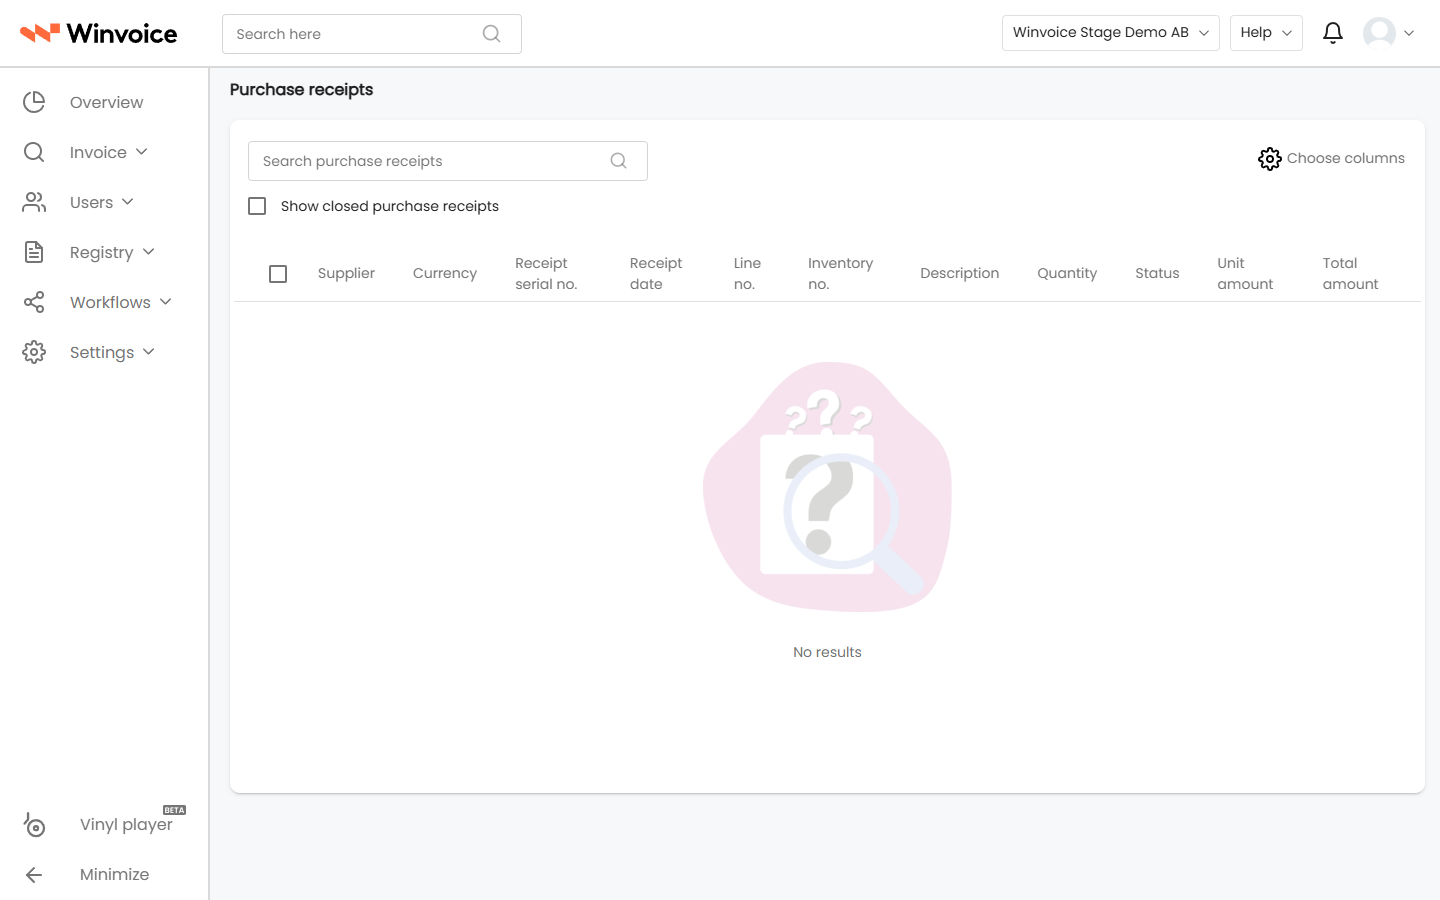Expand the Users menu chevron

click(128, 202)
